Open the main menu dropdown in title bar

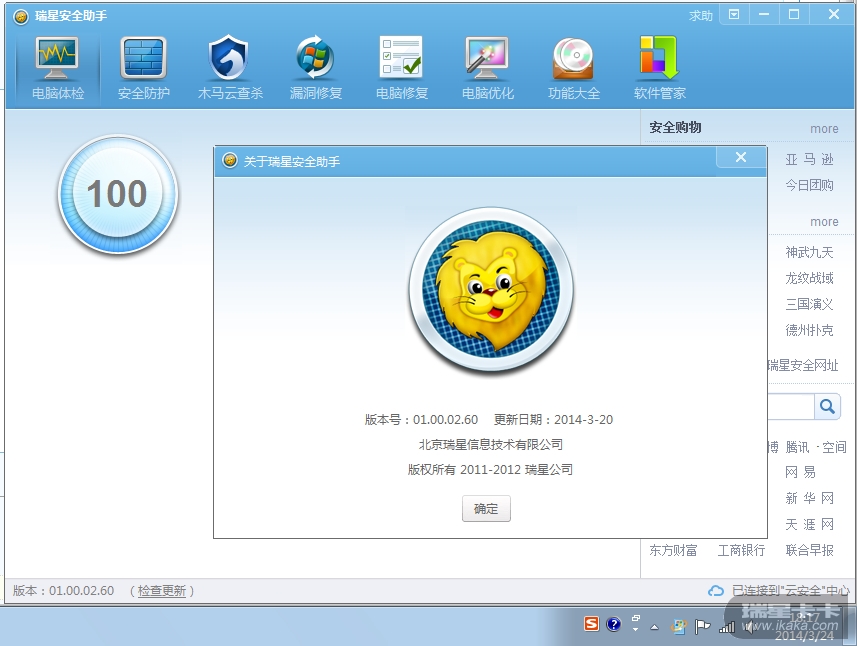[x=734, y=15]
